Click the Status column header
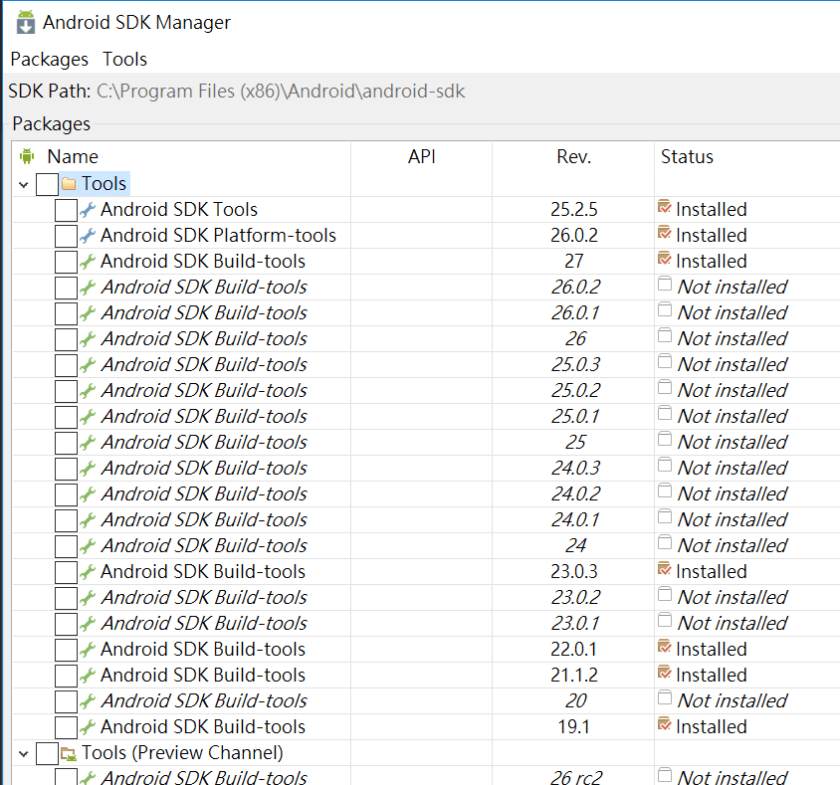The width and height of the screenshot is (840, 785). (687, 157)
